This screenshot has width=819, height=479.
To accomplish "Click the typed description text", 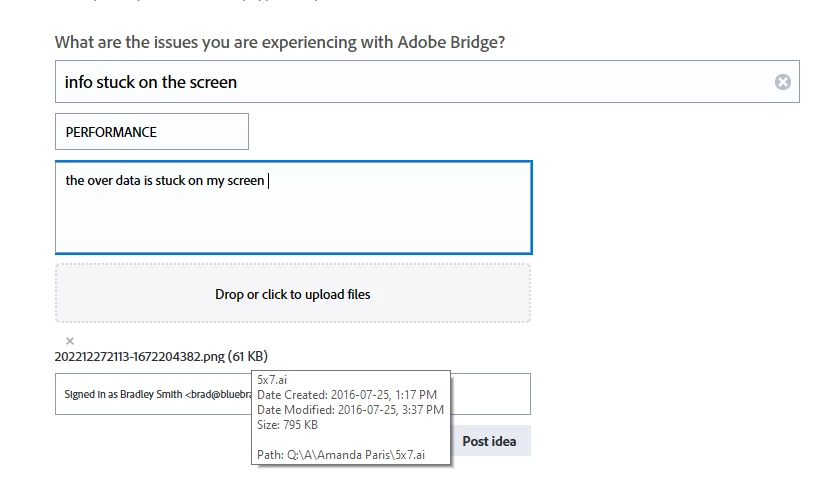I will click(x=165, y=181).
